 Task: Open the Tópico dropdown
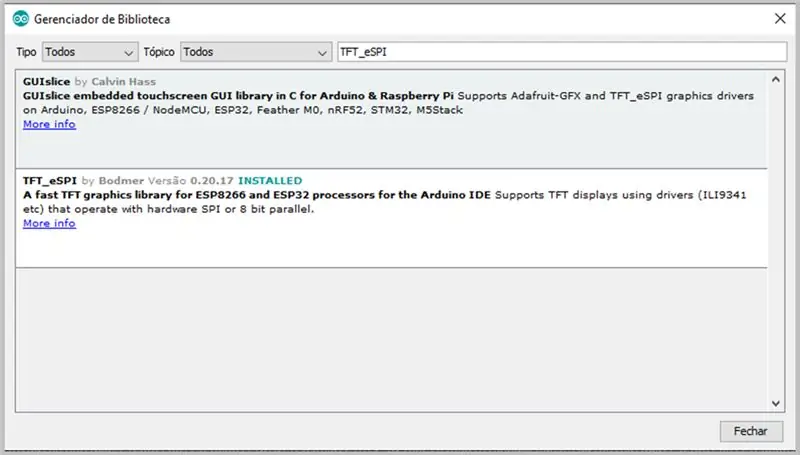click(256, 52)
